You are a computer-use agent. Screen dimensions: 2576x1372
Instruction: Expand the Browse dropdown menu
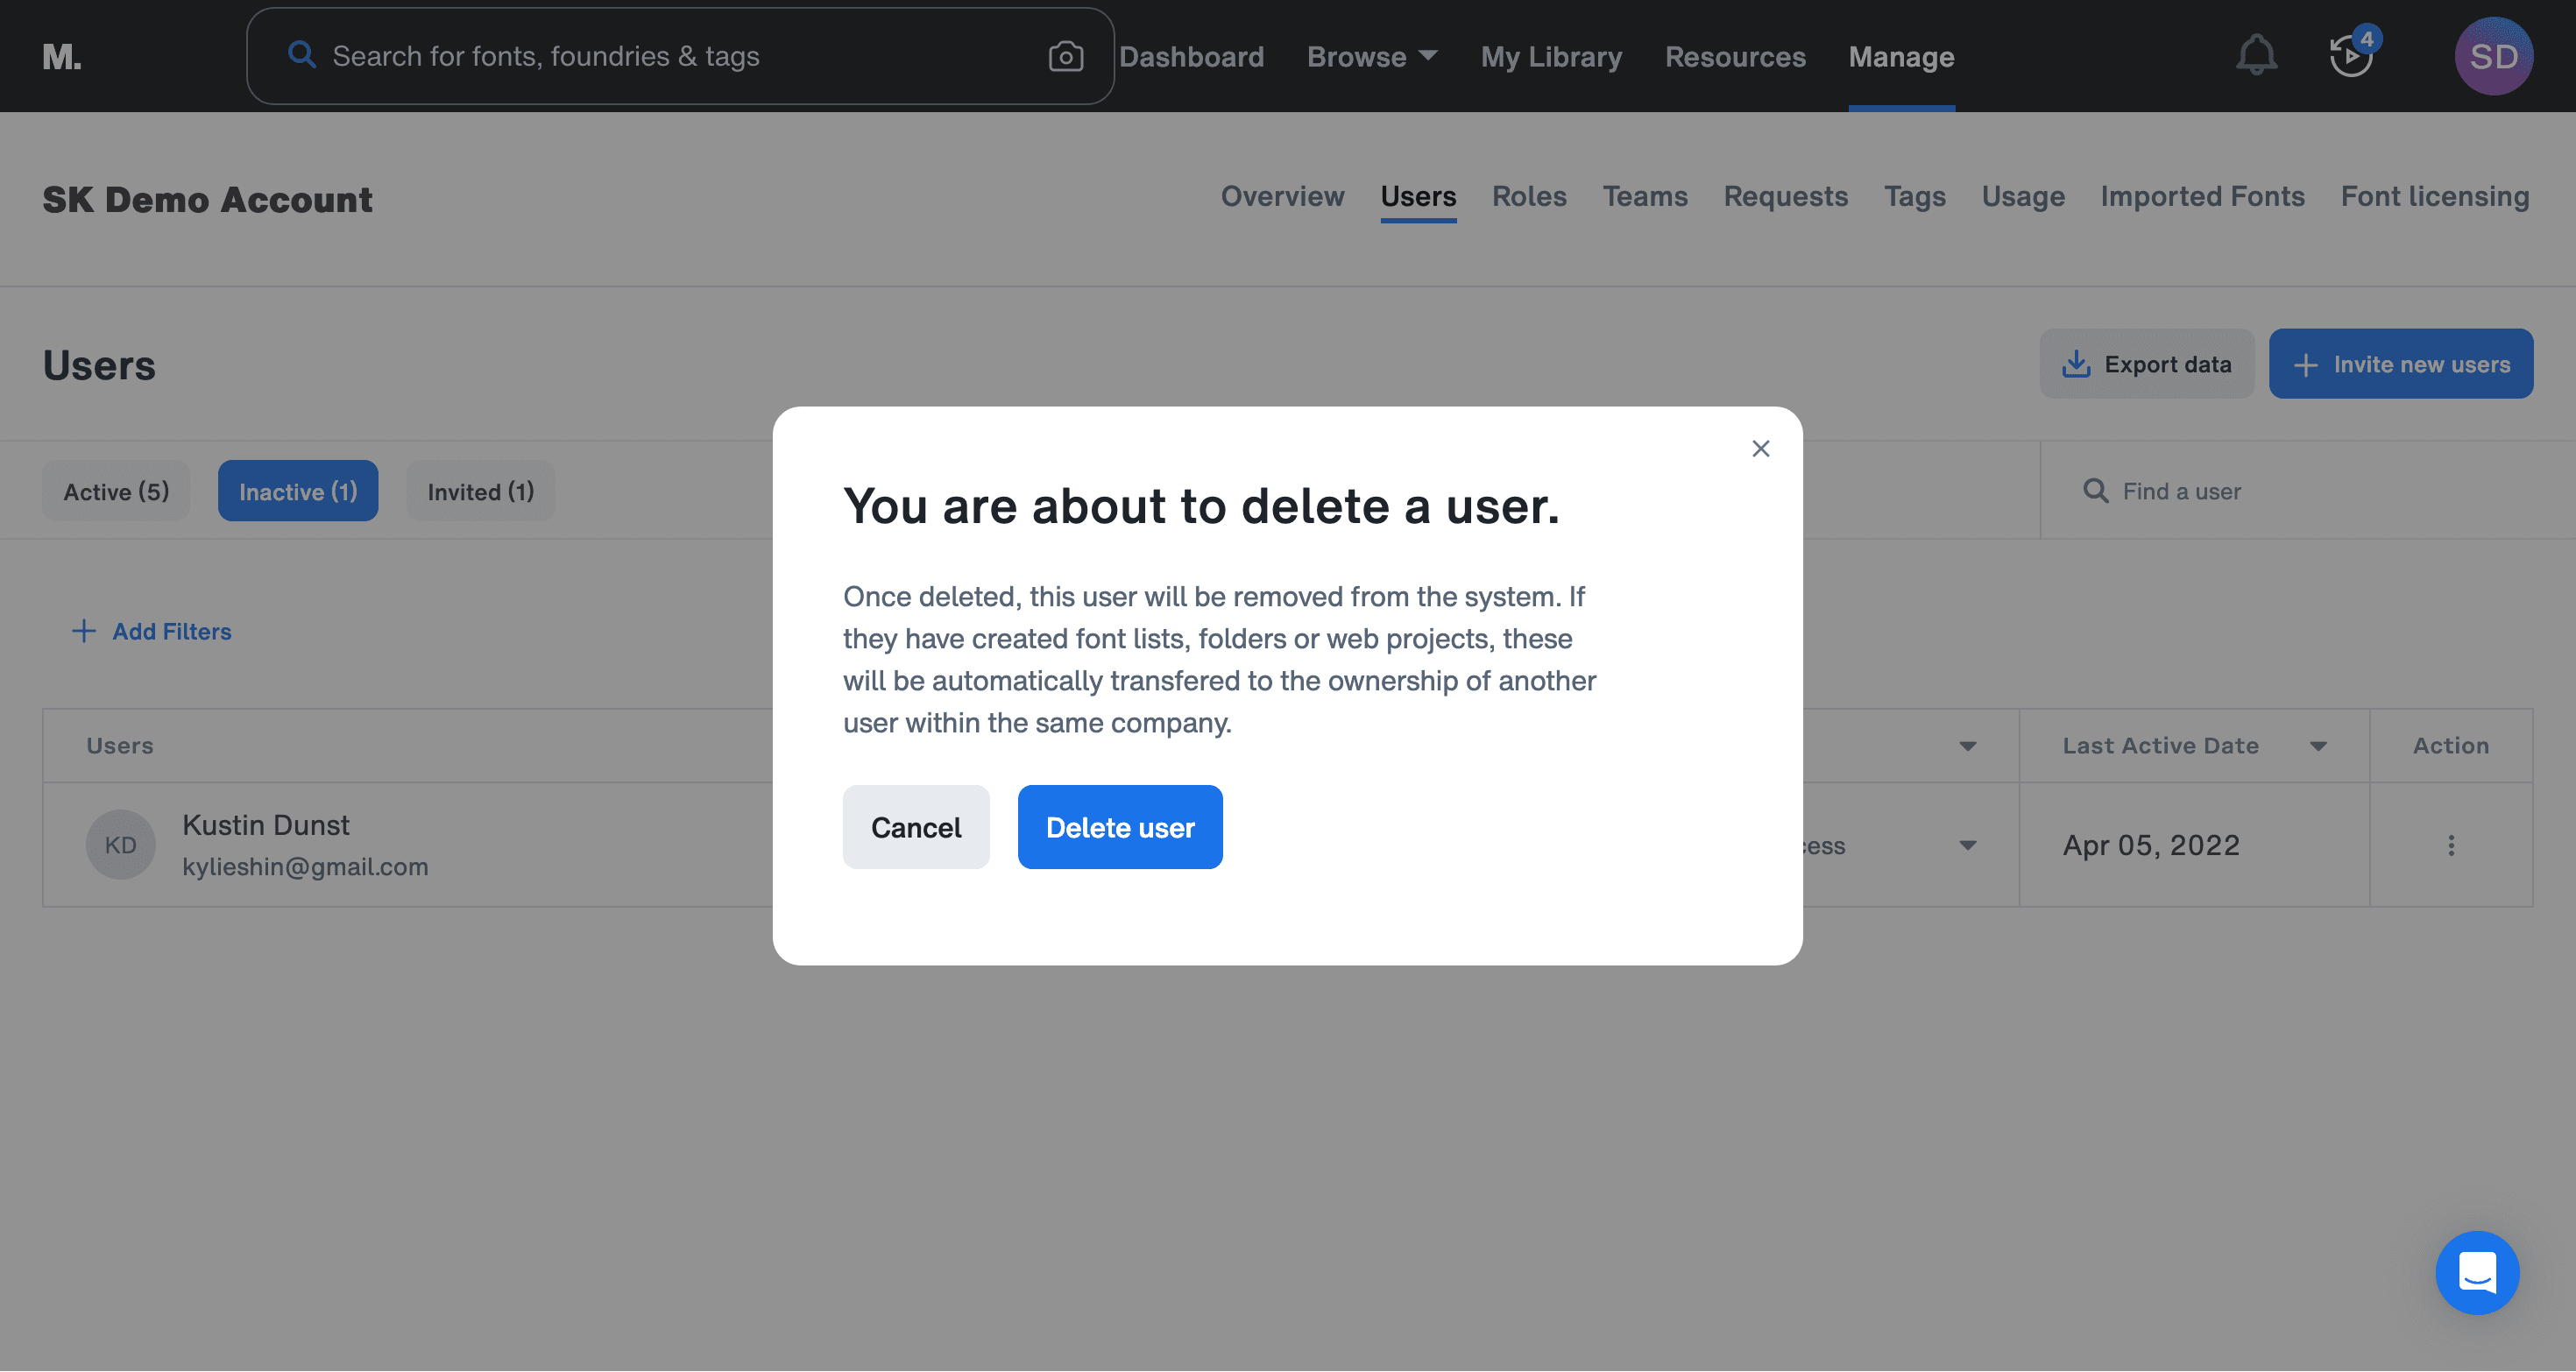[x=1371, y=57]
